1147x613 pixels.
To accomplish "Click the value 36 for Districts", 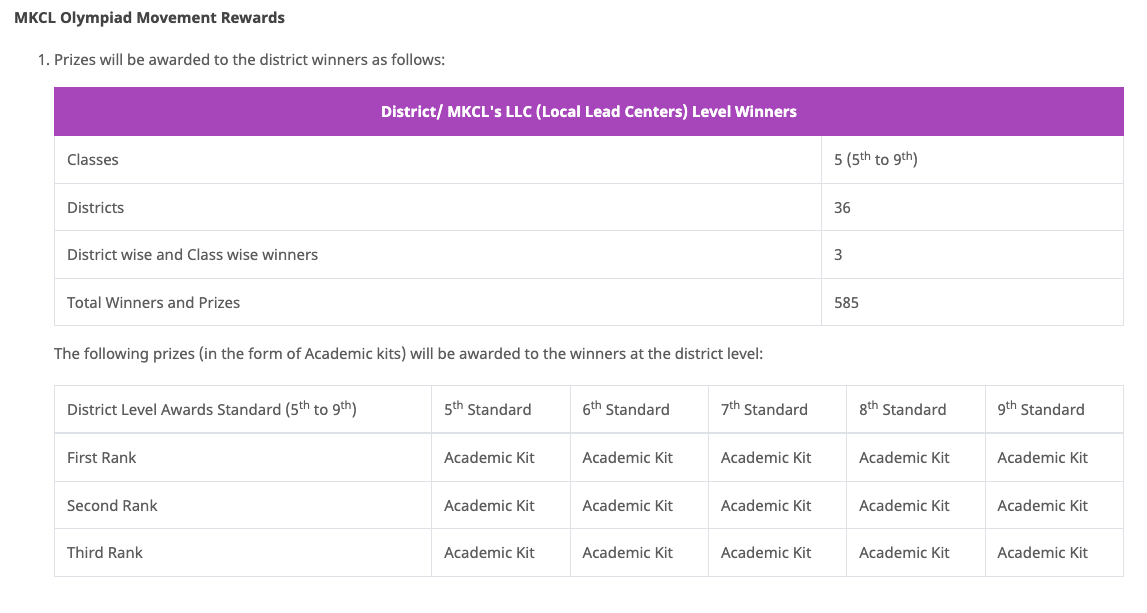I will coord(842,207).
